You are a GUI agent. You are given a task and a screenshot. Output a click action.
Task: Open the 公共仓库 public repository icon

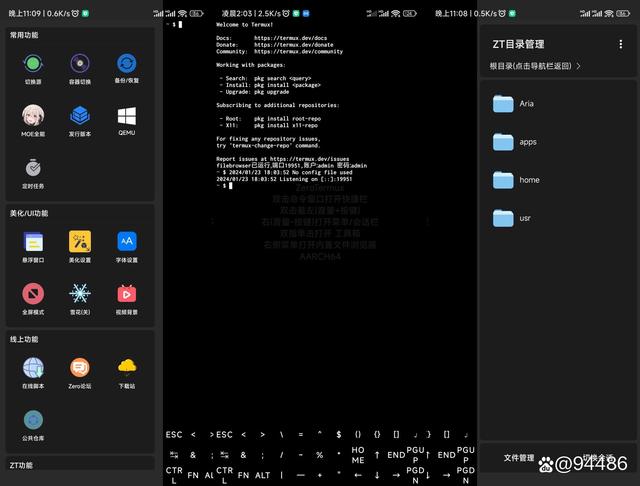(x=33, y=420)
